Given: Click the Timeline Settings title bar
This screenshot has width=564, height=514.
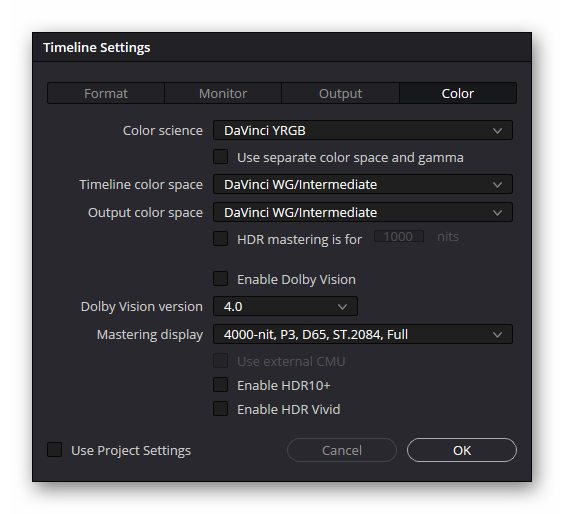Looking at the screenshot, I should [282, 47].
